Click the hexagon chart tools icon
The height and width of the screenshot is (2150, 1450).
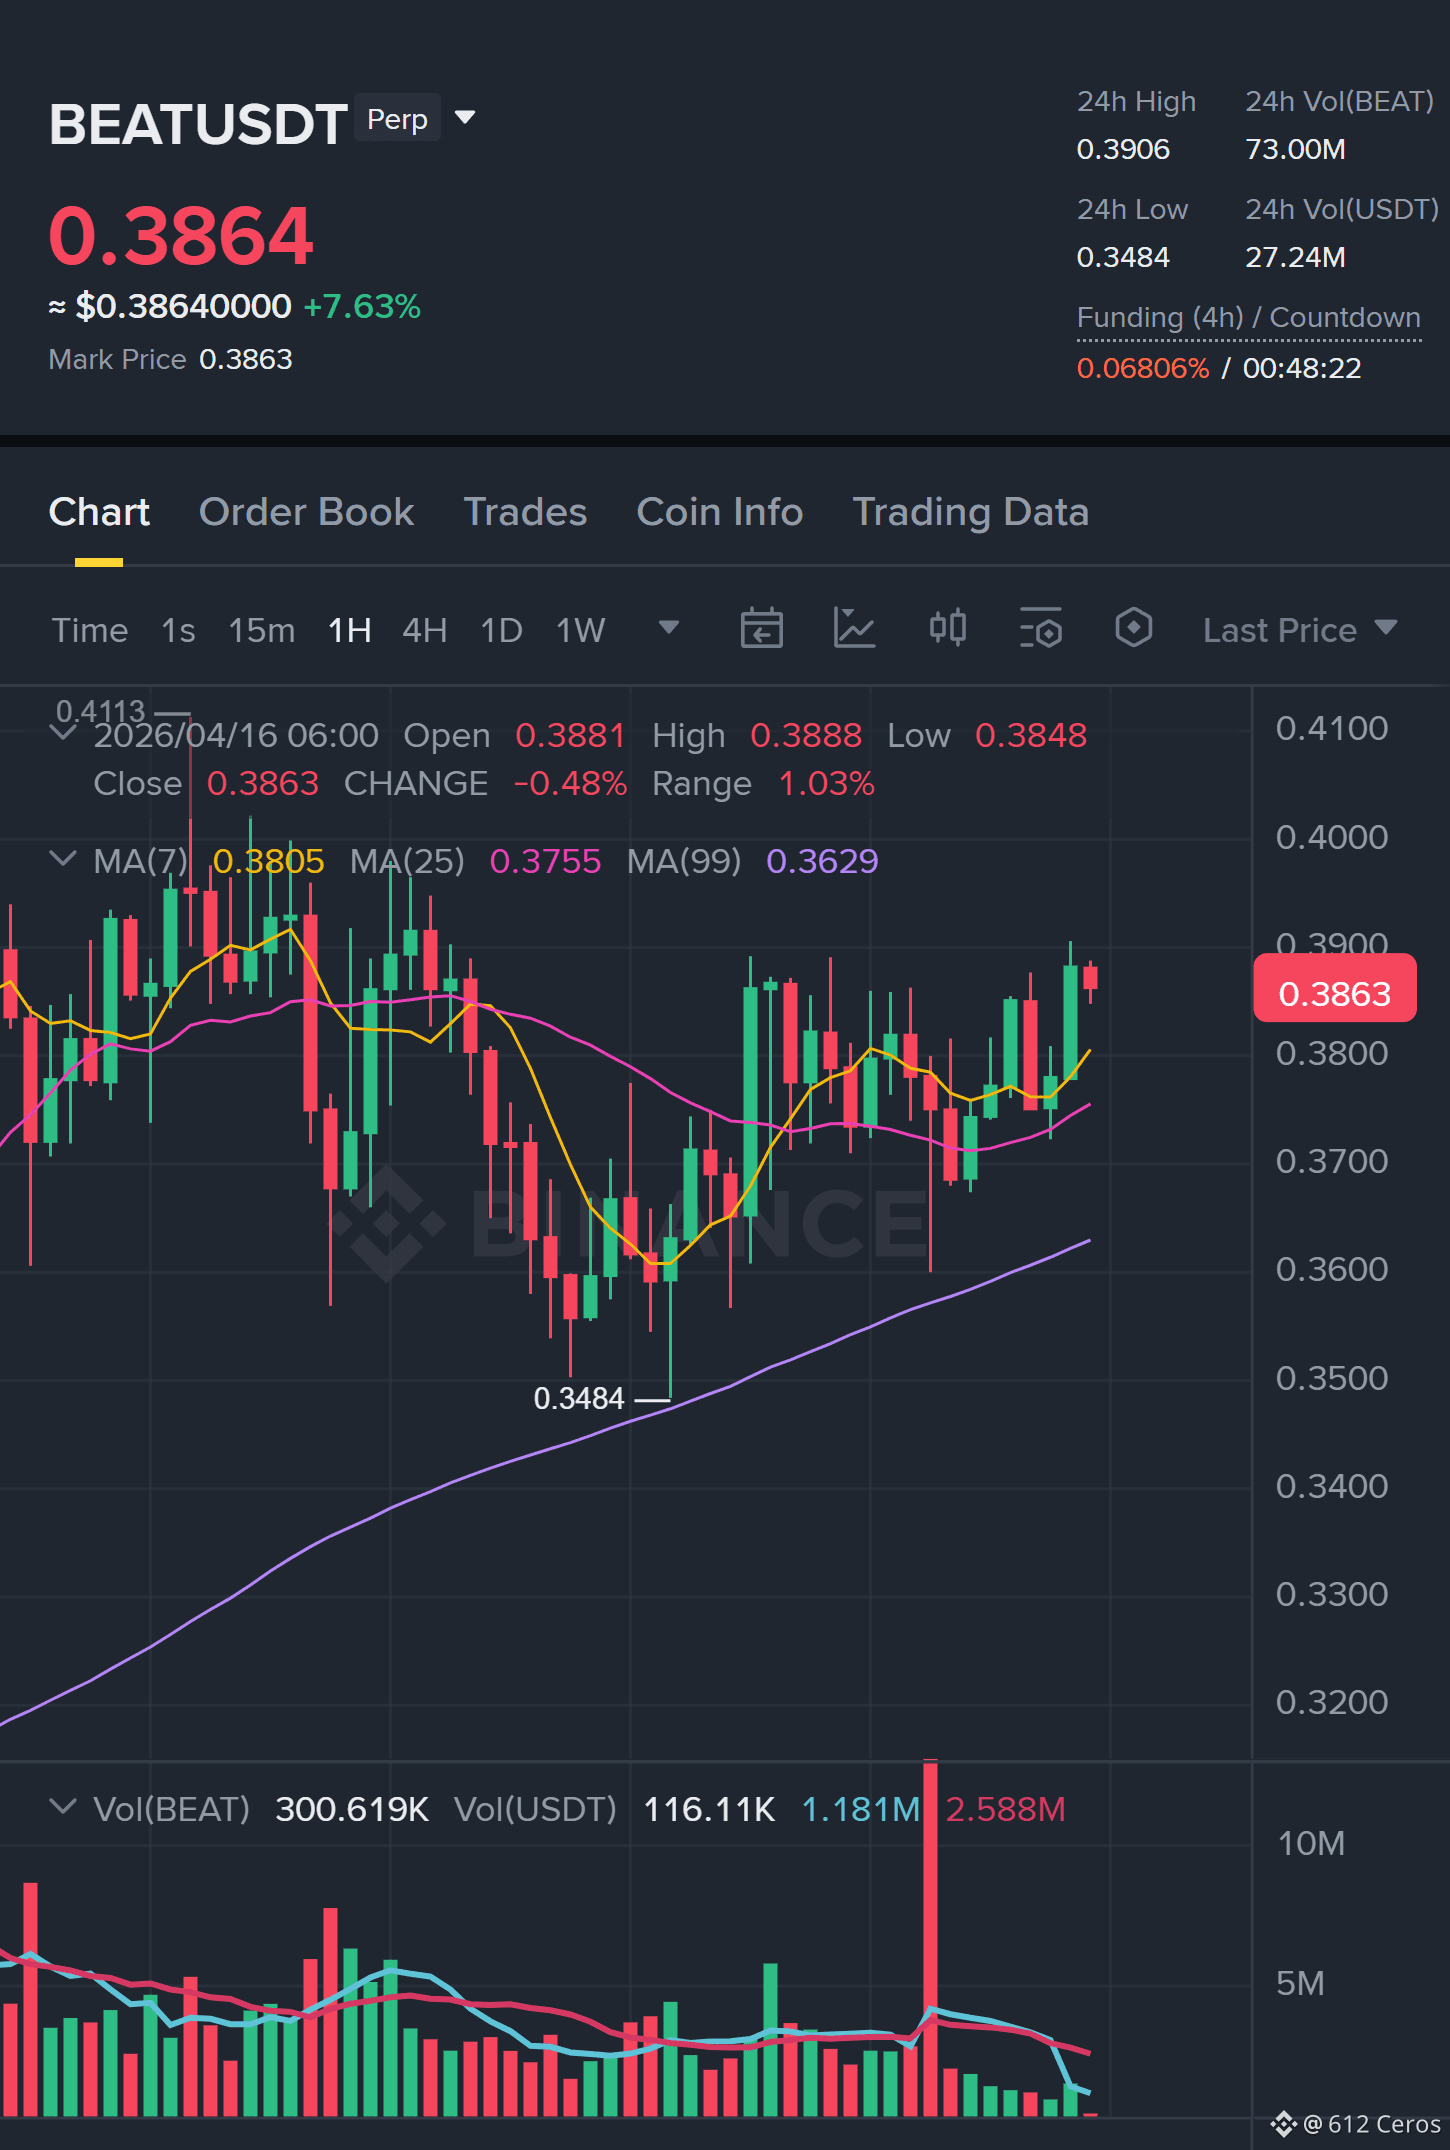[x=1133, y=629]
